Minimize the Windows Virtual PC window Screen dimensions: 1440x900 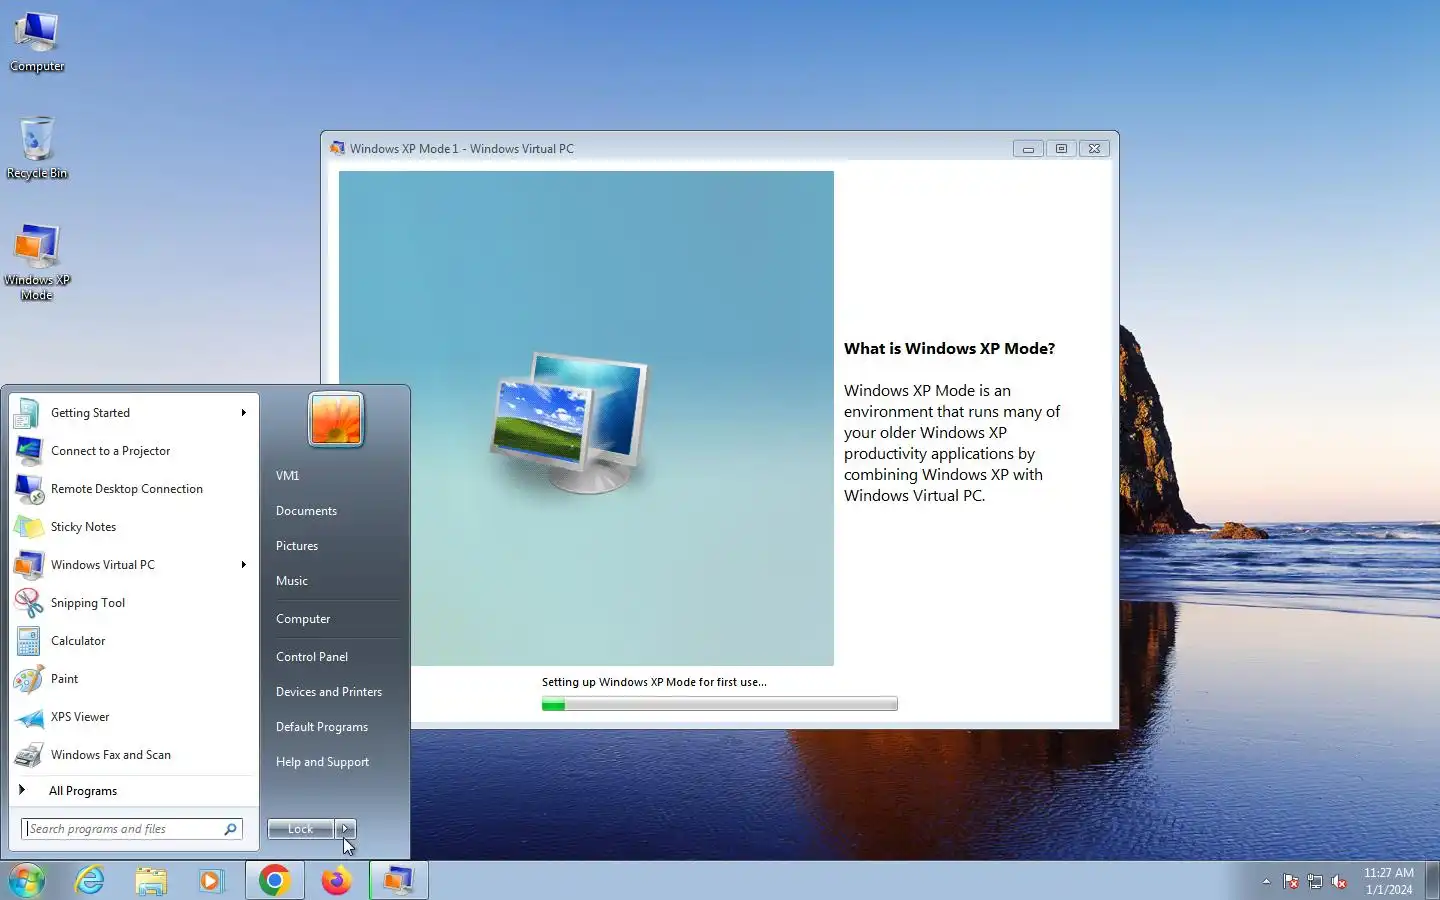point(1028,148)
